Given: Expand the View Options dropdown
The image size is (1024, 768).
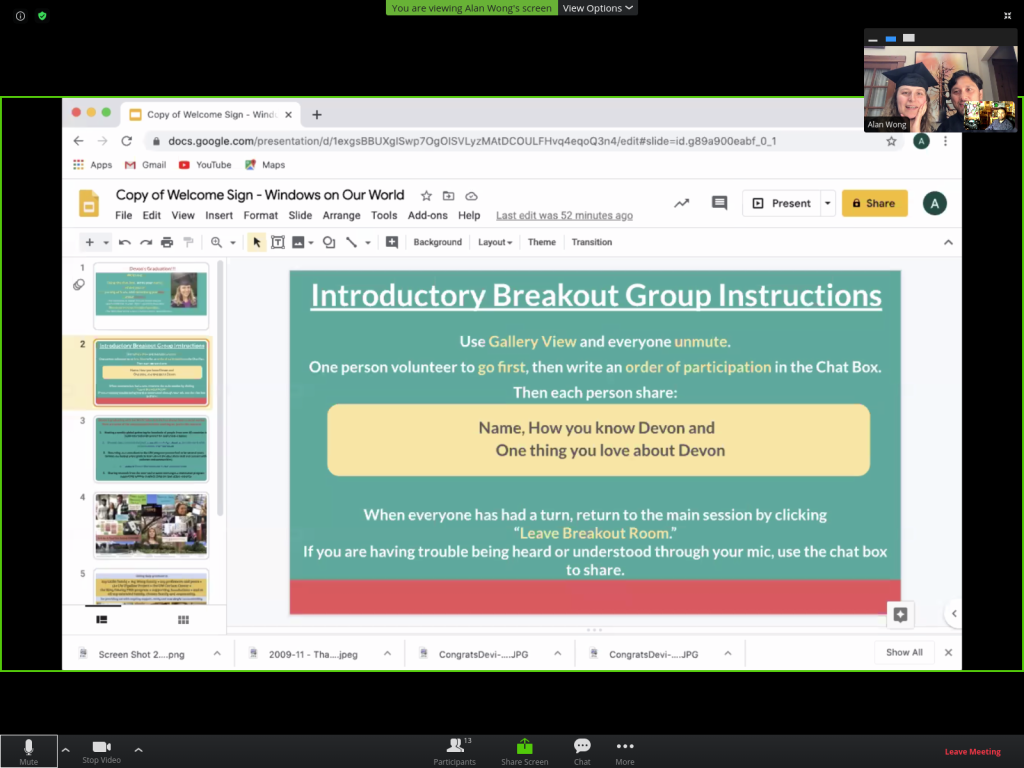Looking at the screenshot, I should (597, 8).
